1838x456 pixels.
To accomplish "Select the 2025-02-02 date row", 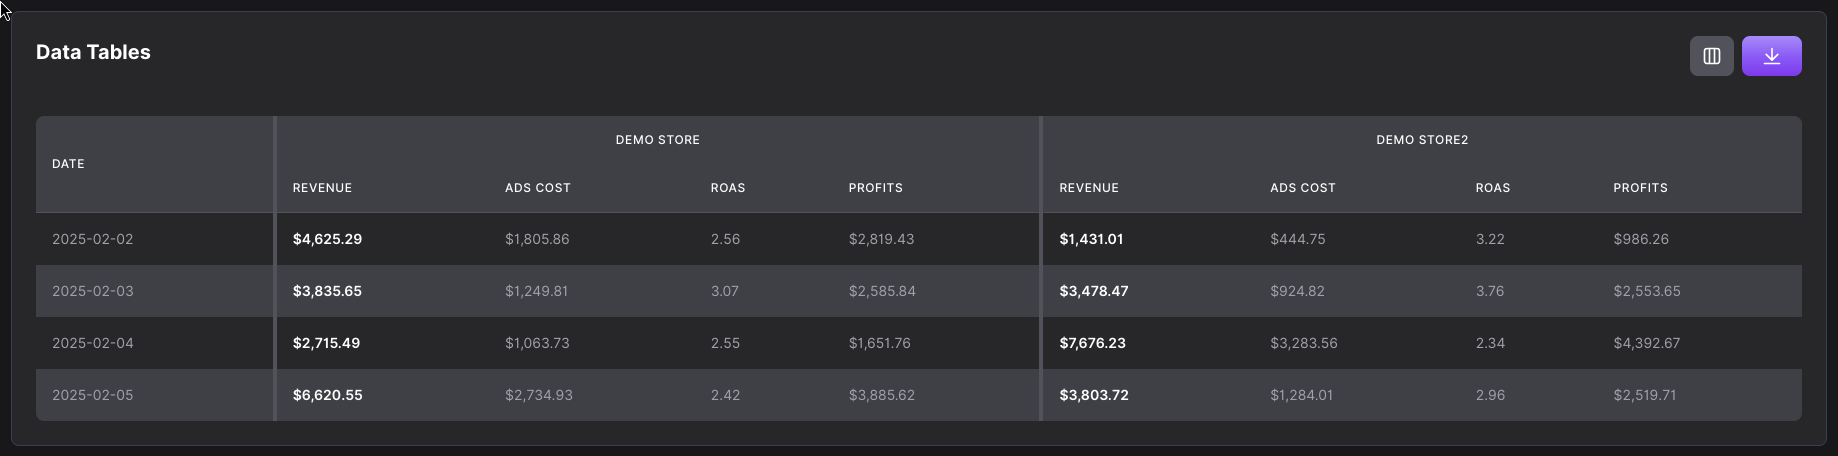I will click(919, 239).
